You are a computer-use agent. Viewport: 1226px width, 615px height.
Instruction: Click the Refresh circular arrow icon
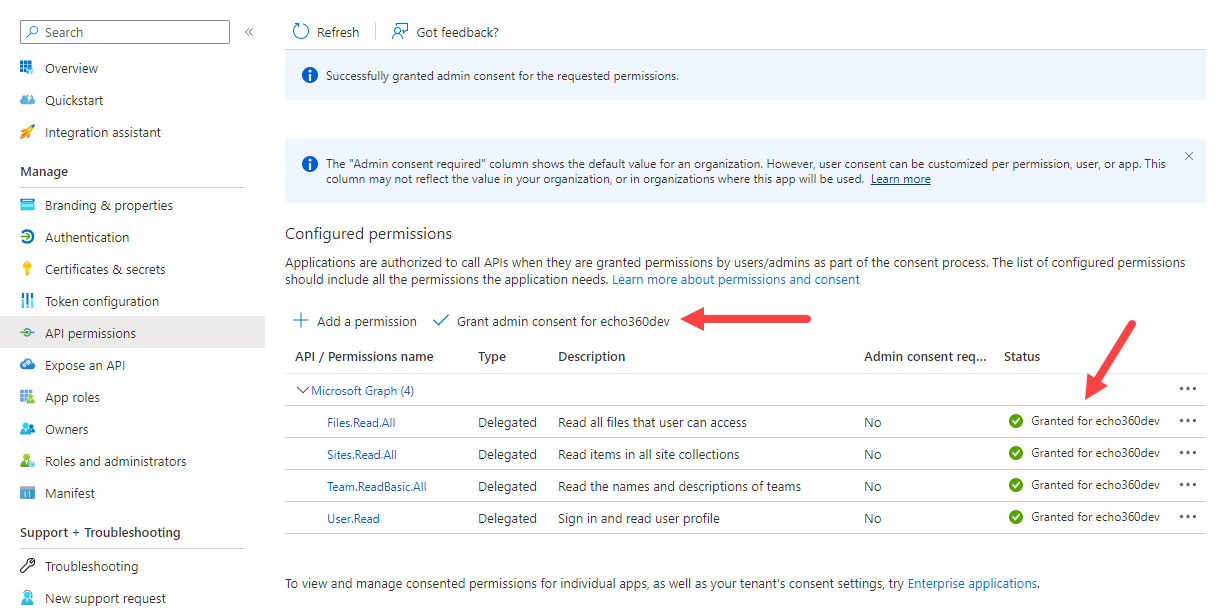[x=300, y=32]
